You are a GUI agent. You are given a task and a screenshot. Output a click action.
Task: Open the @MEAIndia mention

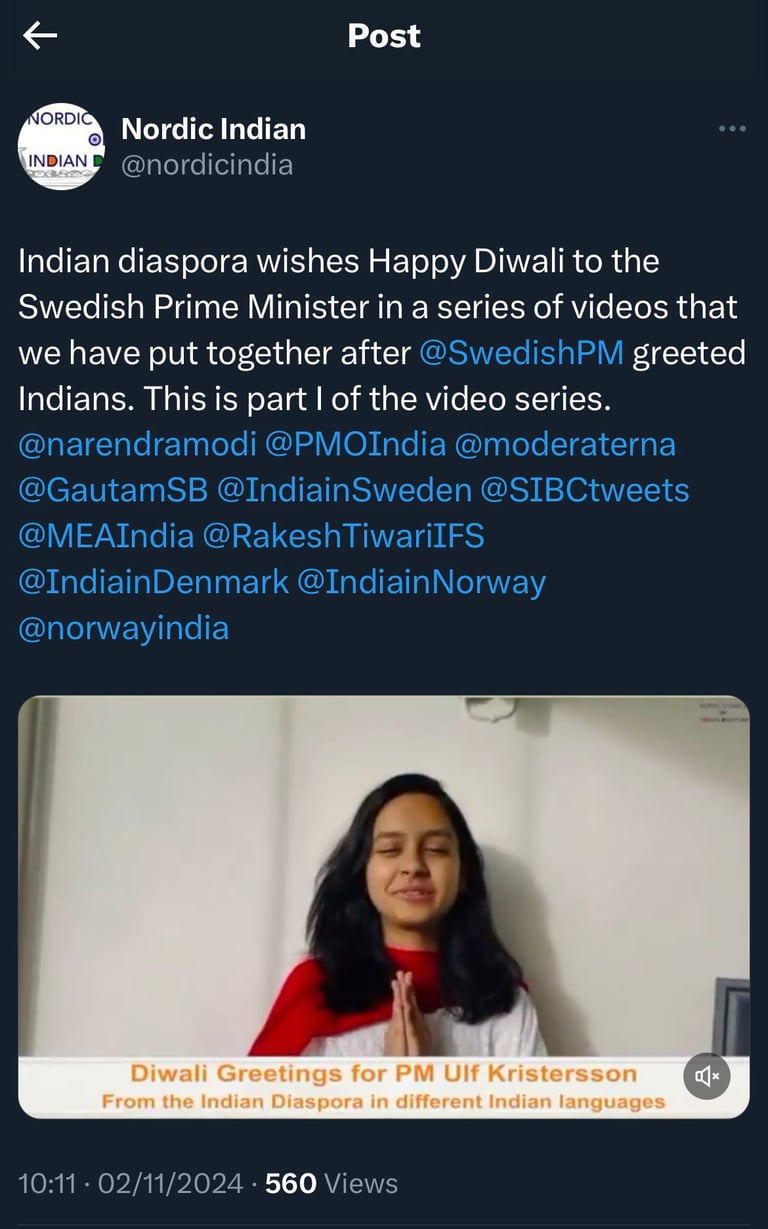click(106, 537)
